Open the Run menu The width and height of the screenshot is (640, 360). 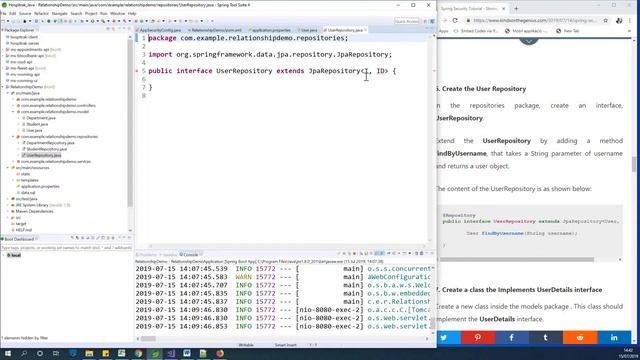click(x=103, y=13)
